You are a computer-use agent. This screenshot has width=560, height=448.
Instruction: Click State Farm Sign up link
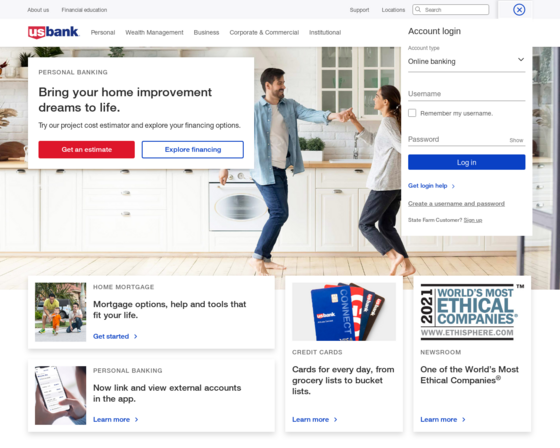[x=473, y=220]
